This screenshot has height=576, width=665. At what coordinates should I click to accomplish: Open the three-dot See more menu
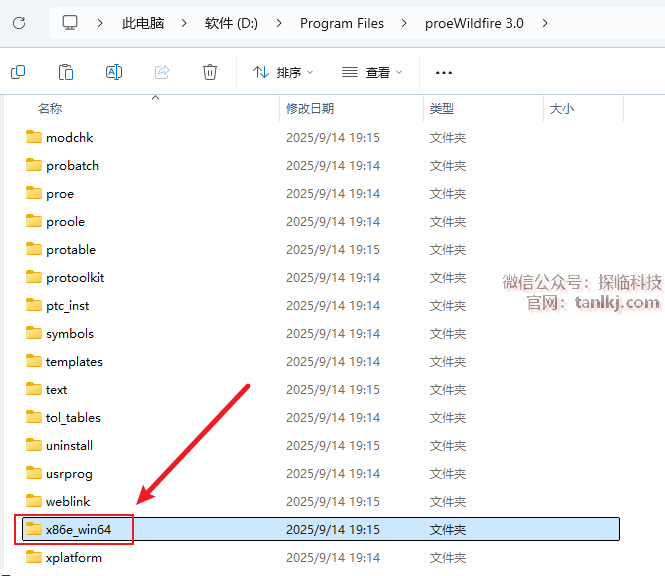tap(444, 73)
